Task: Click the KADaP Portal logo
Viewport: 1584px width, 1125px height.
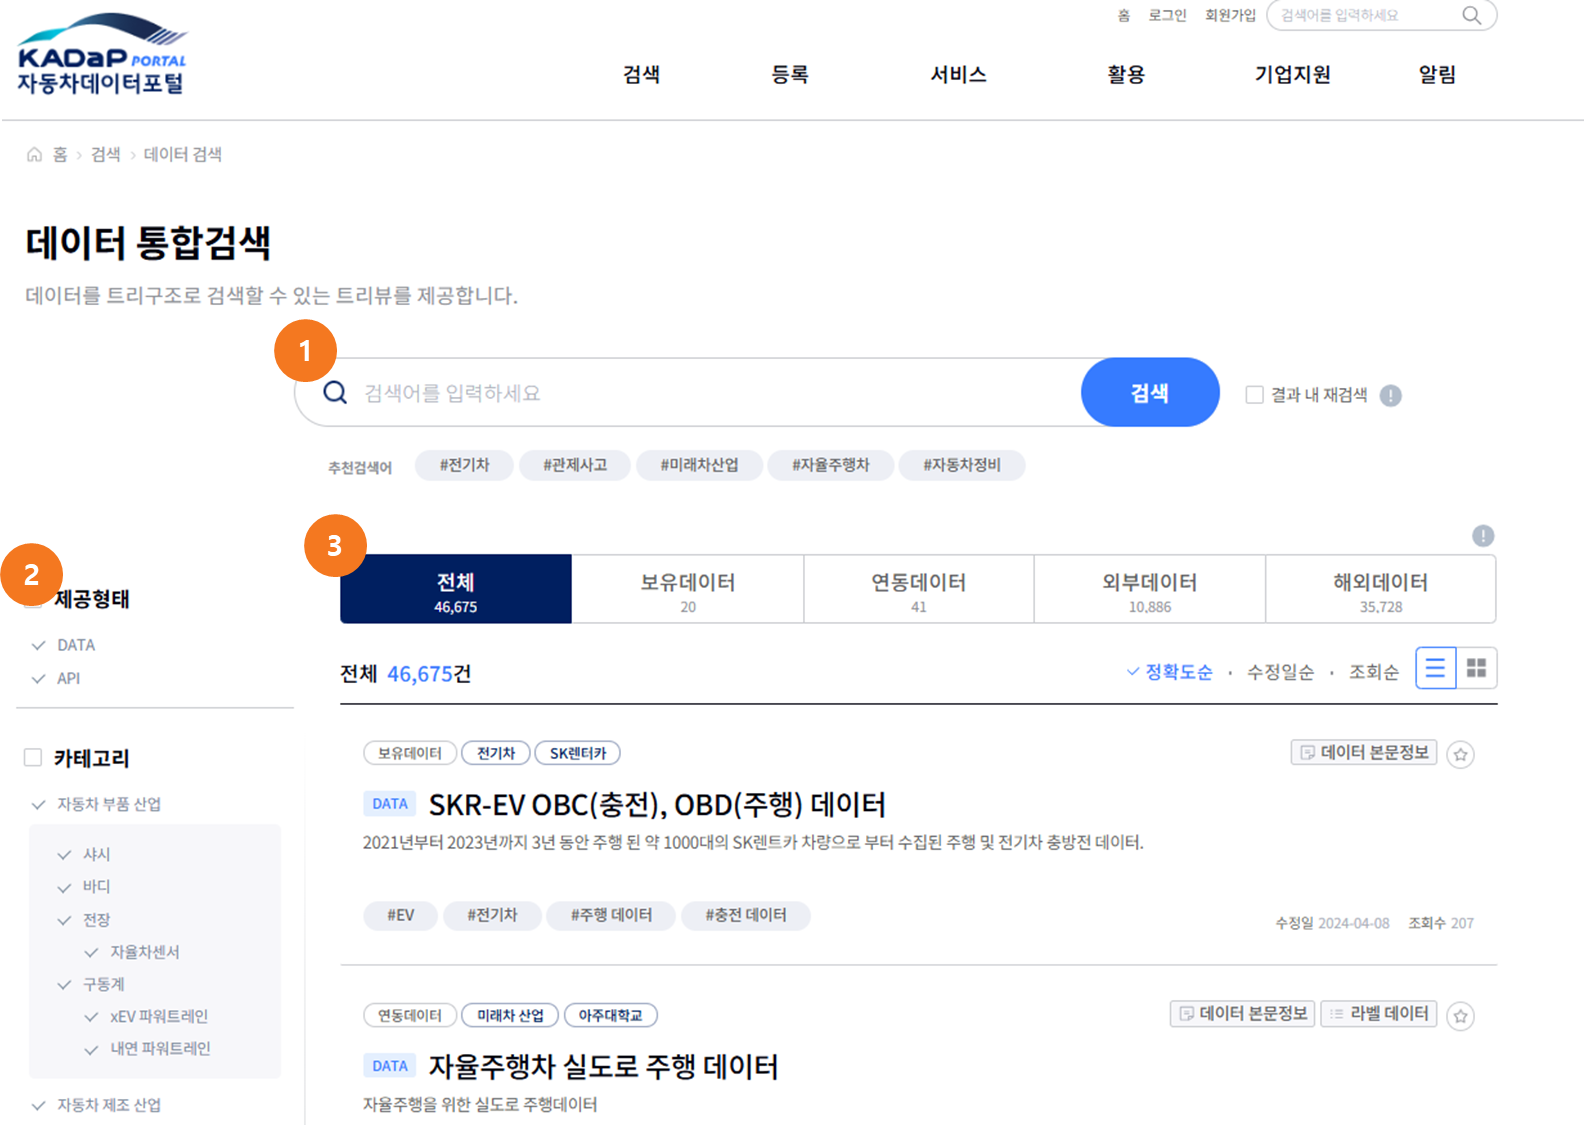Action: (101, 55)
